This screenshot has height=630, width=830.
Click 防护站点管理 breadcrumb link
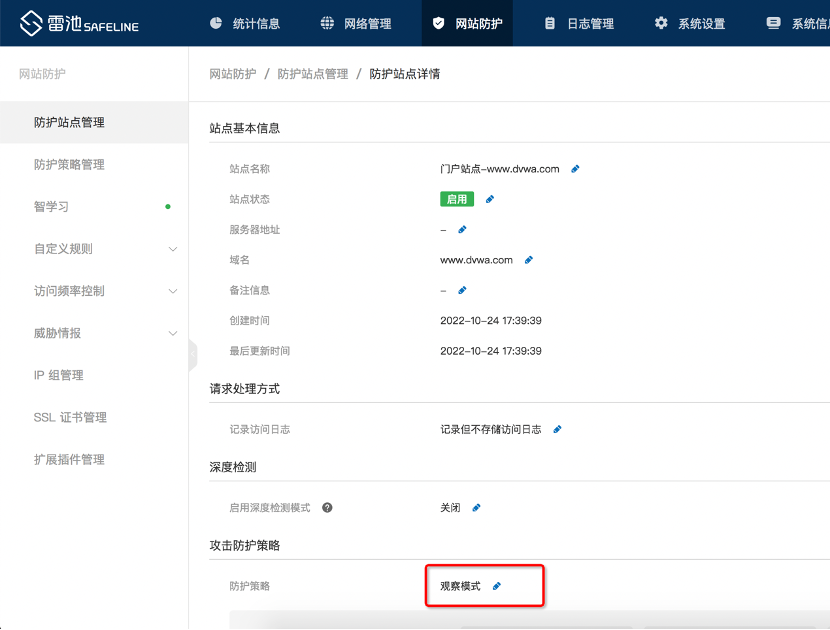pos(312,74)
